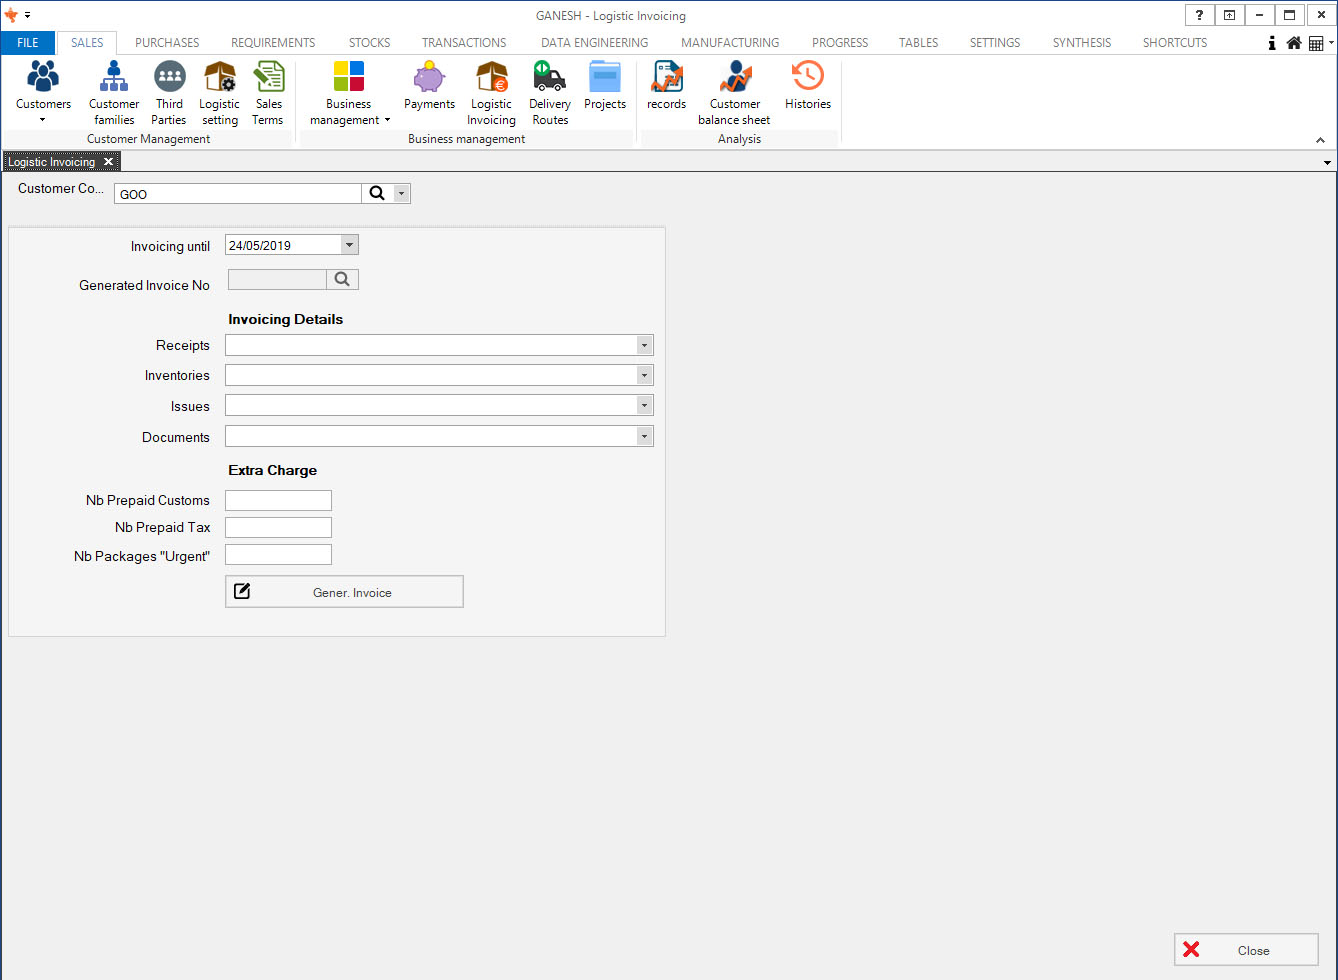Open Logistic setting

tap(219, 78)
